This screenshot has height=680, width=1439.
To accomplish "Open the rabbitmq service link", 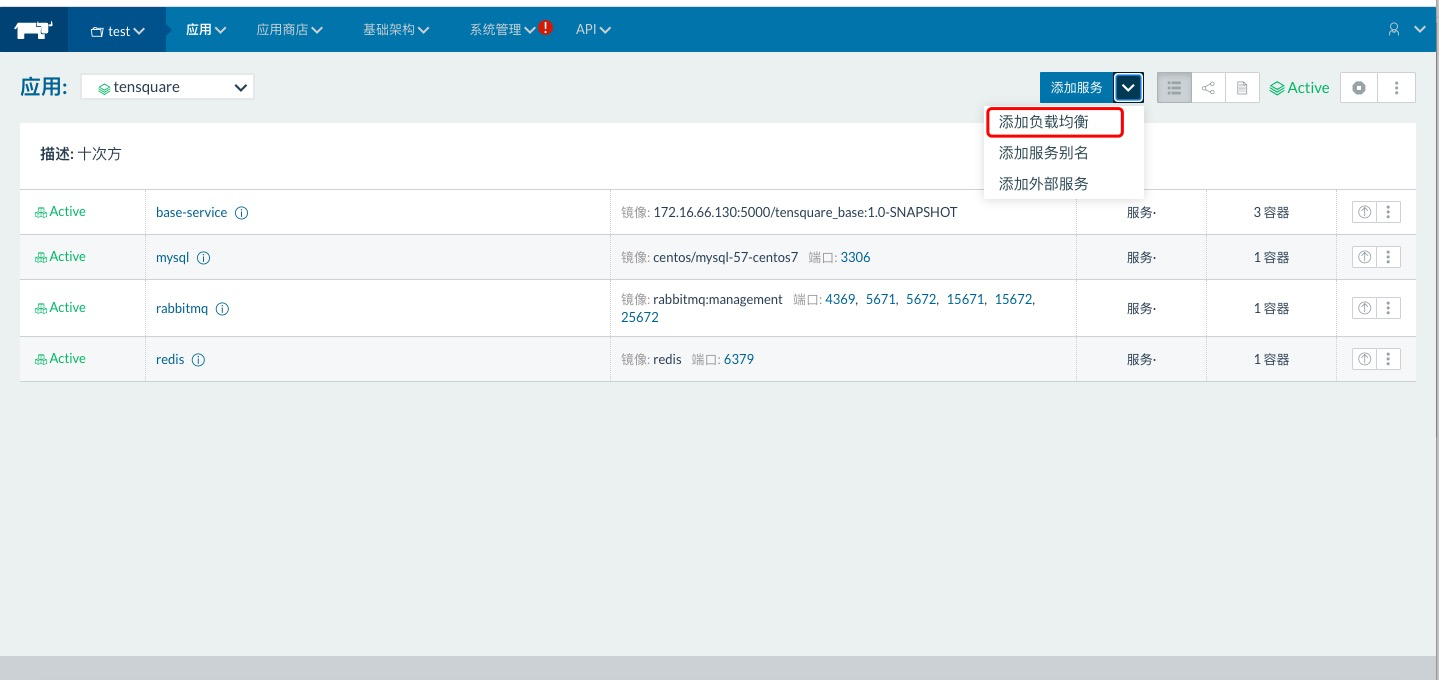I will [x=182, y=308].
